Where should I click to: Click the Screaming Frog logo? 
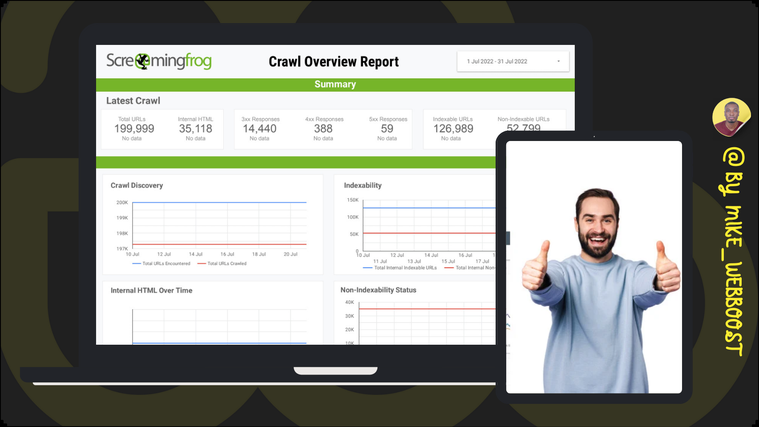click(x=159, y=61)
